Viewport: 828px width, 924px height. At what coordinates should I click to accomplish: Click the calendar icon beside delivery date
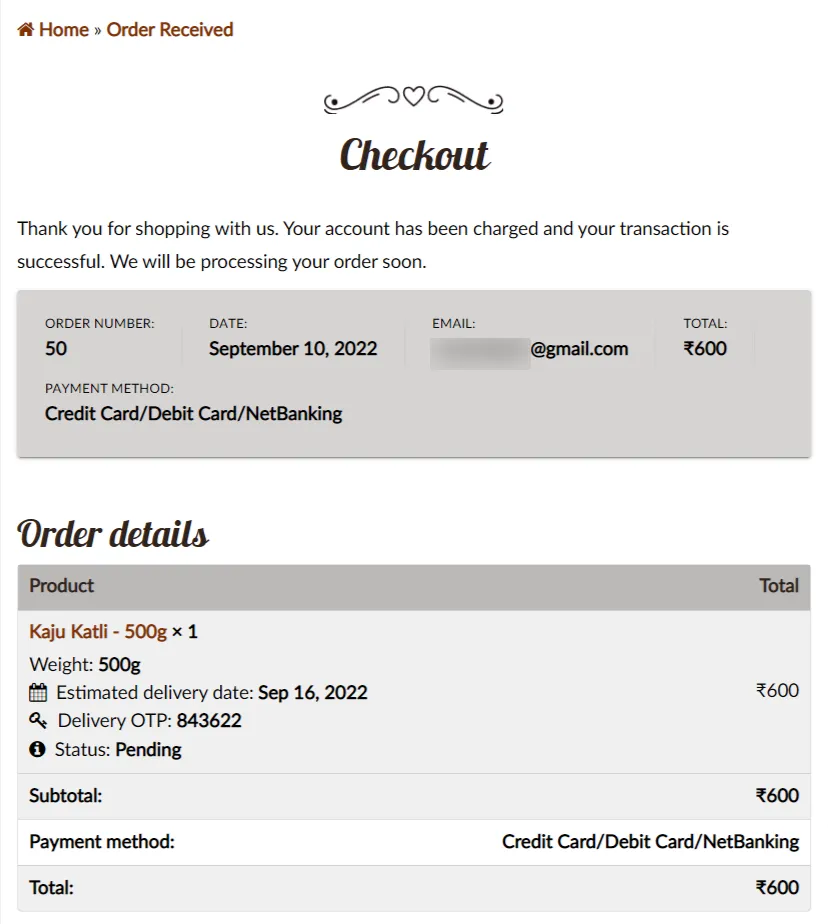click(x=38, y=692)
